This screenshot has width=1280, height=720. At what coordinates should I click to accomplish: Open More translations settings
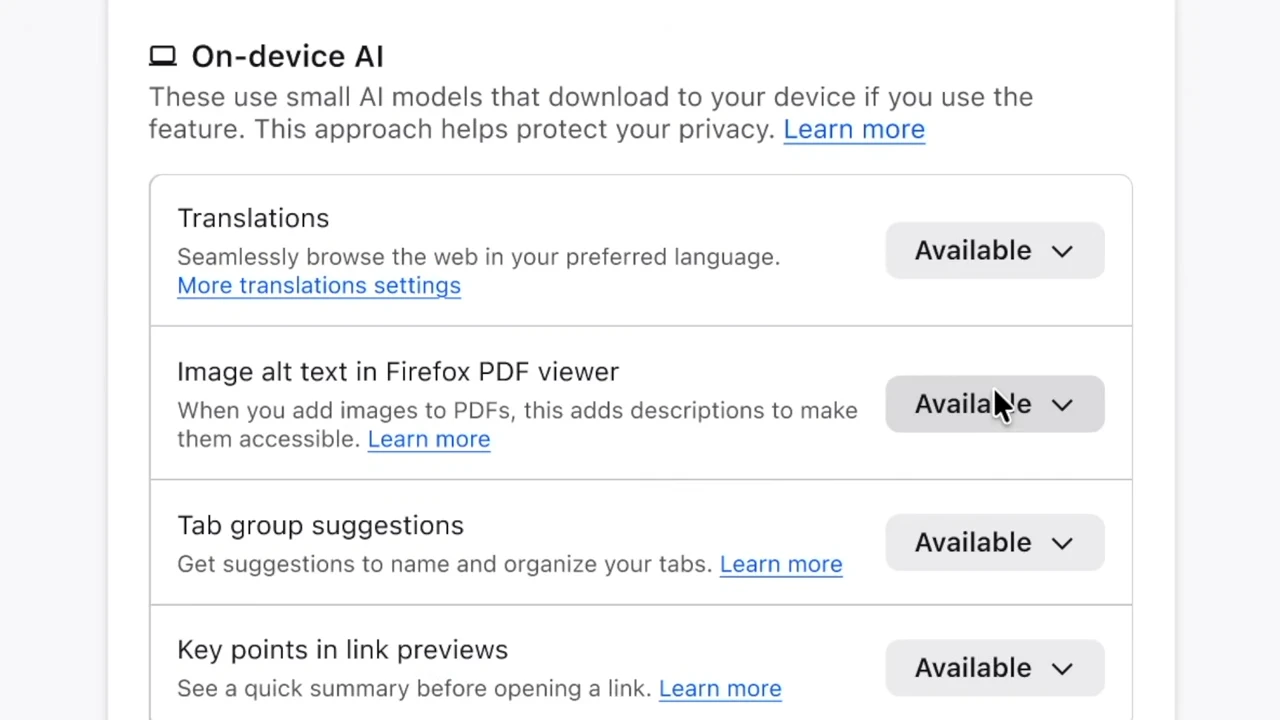pos(318,285)
